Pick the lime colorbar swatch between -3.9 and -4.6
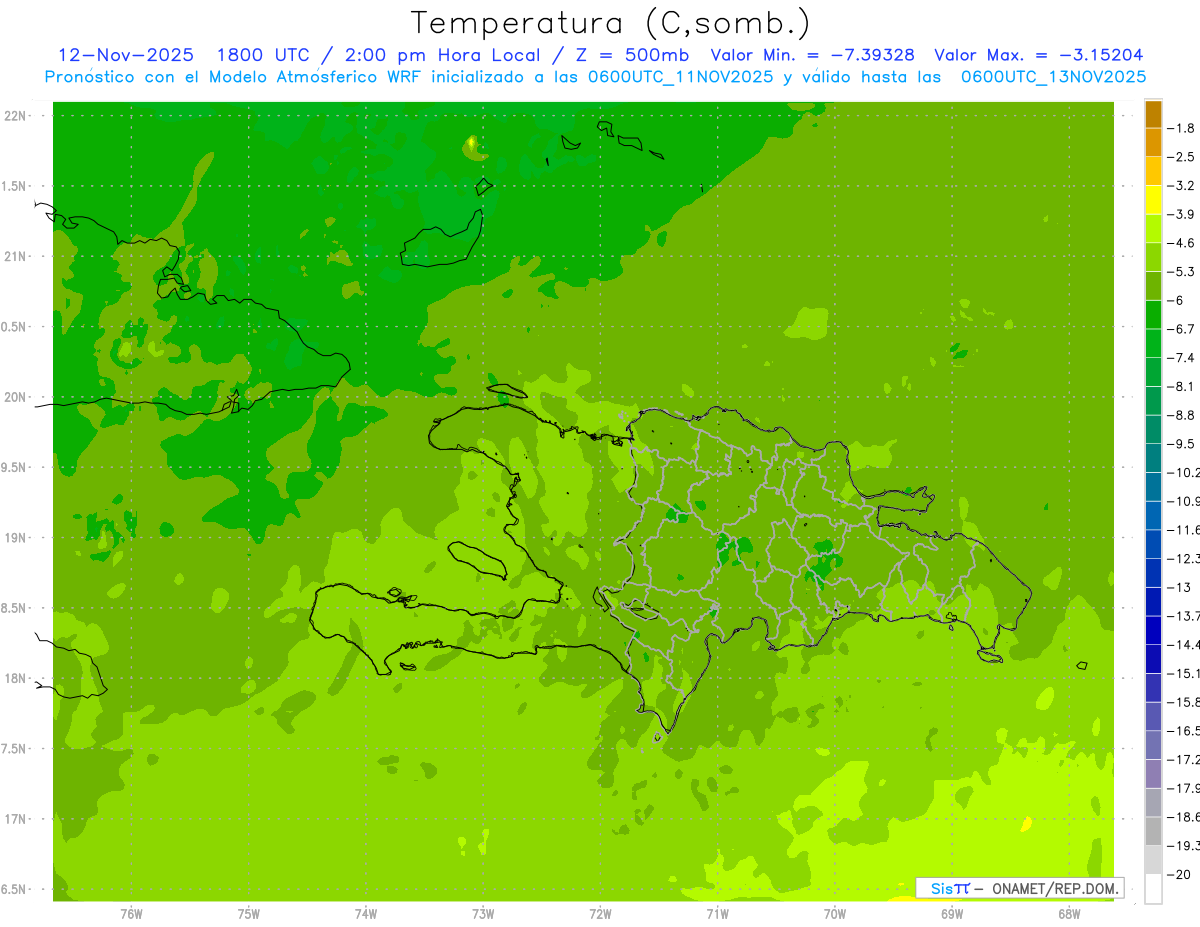Viewport: 1200px width, 927px height. pos(1153,229)
